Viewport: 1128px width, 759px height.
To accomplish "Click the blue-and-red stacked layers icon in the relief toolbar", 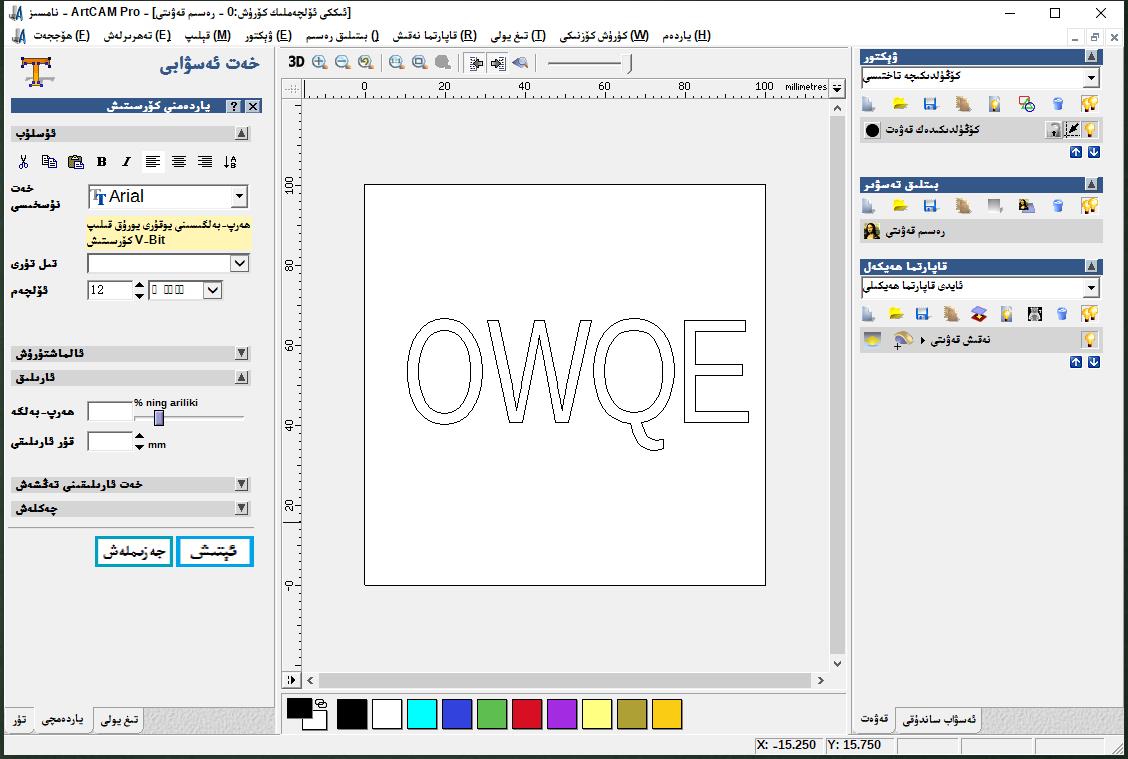I will [978, 314].
